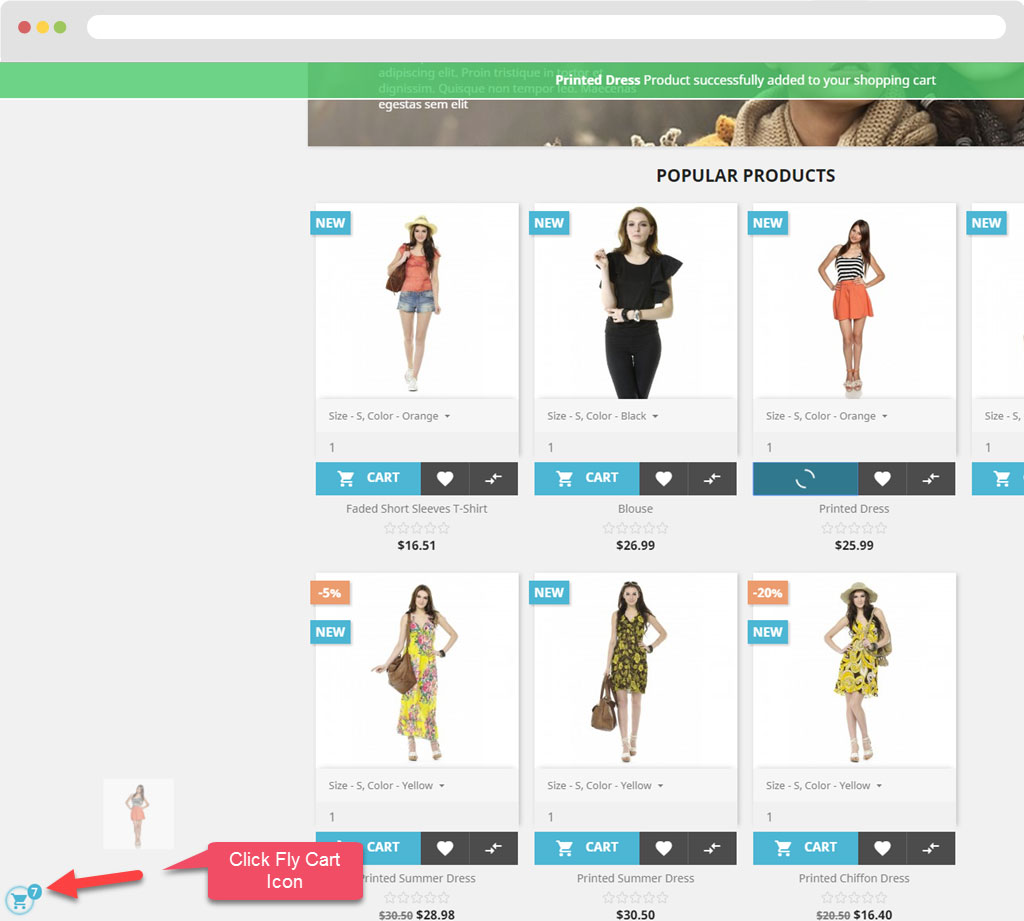Click quantity field for Printed Summer Dress $30.50
Image resolution: width=1024 pixels, height=921 pixels.
(x=635, y=817)
